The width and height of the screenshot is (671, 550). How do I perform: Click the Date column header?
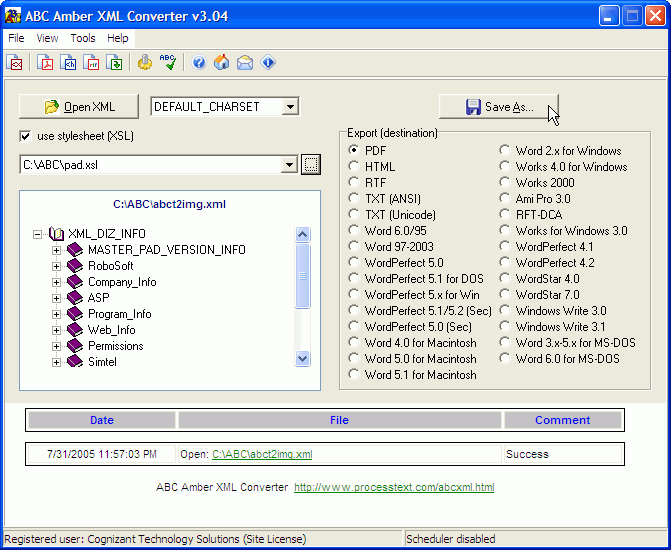pos(102,420)
